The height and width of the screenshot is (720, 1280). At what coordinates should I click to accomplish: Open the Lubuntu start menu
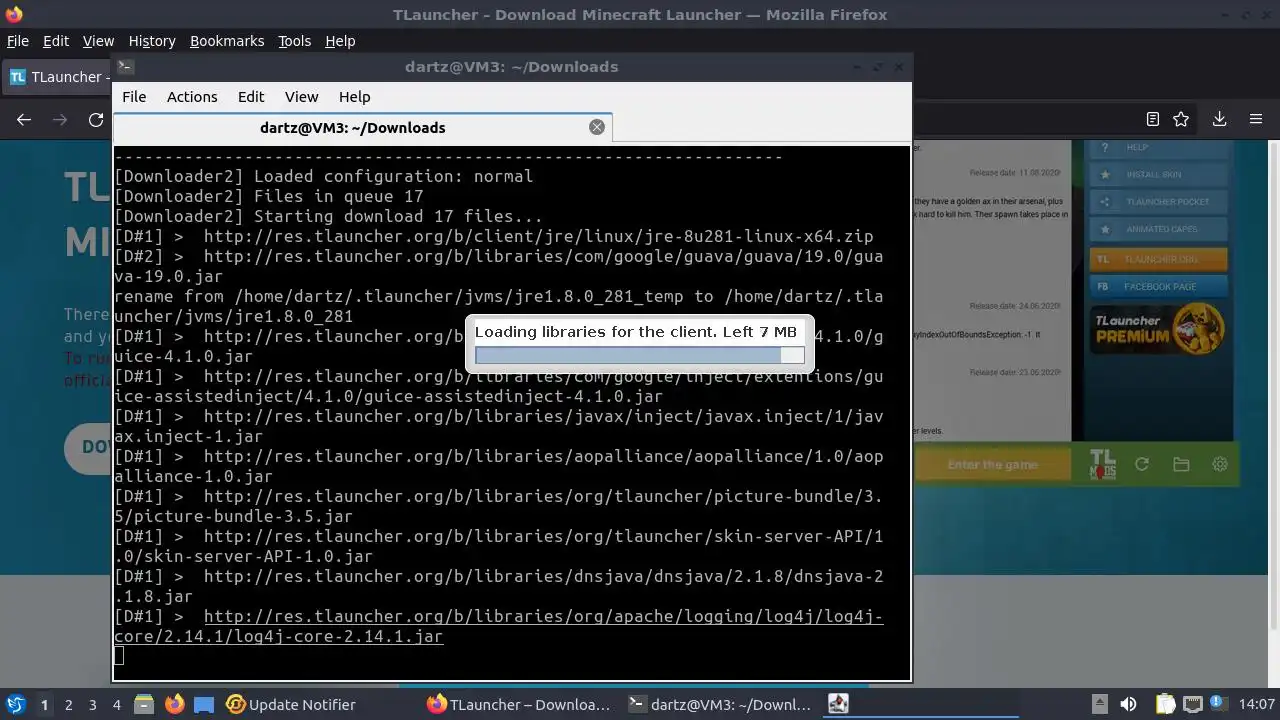(x=15, y=704)
